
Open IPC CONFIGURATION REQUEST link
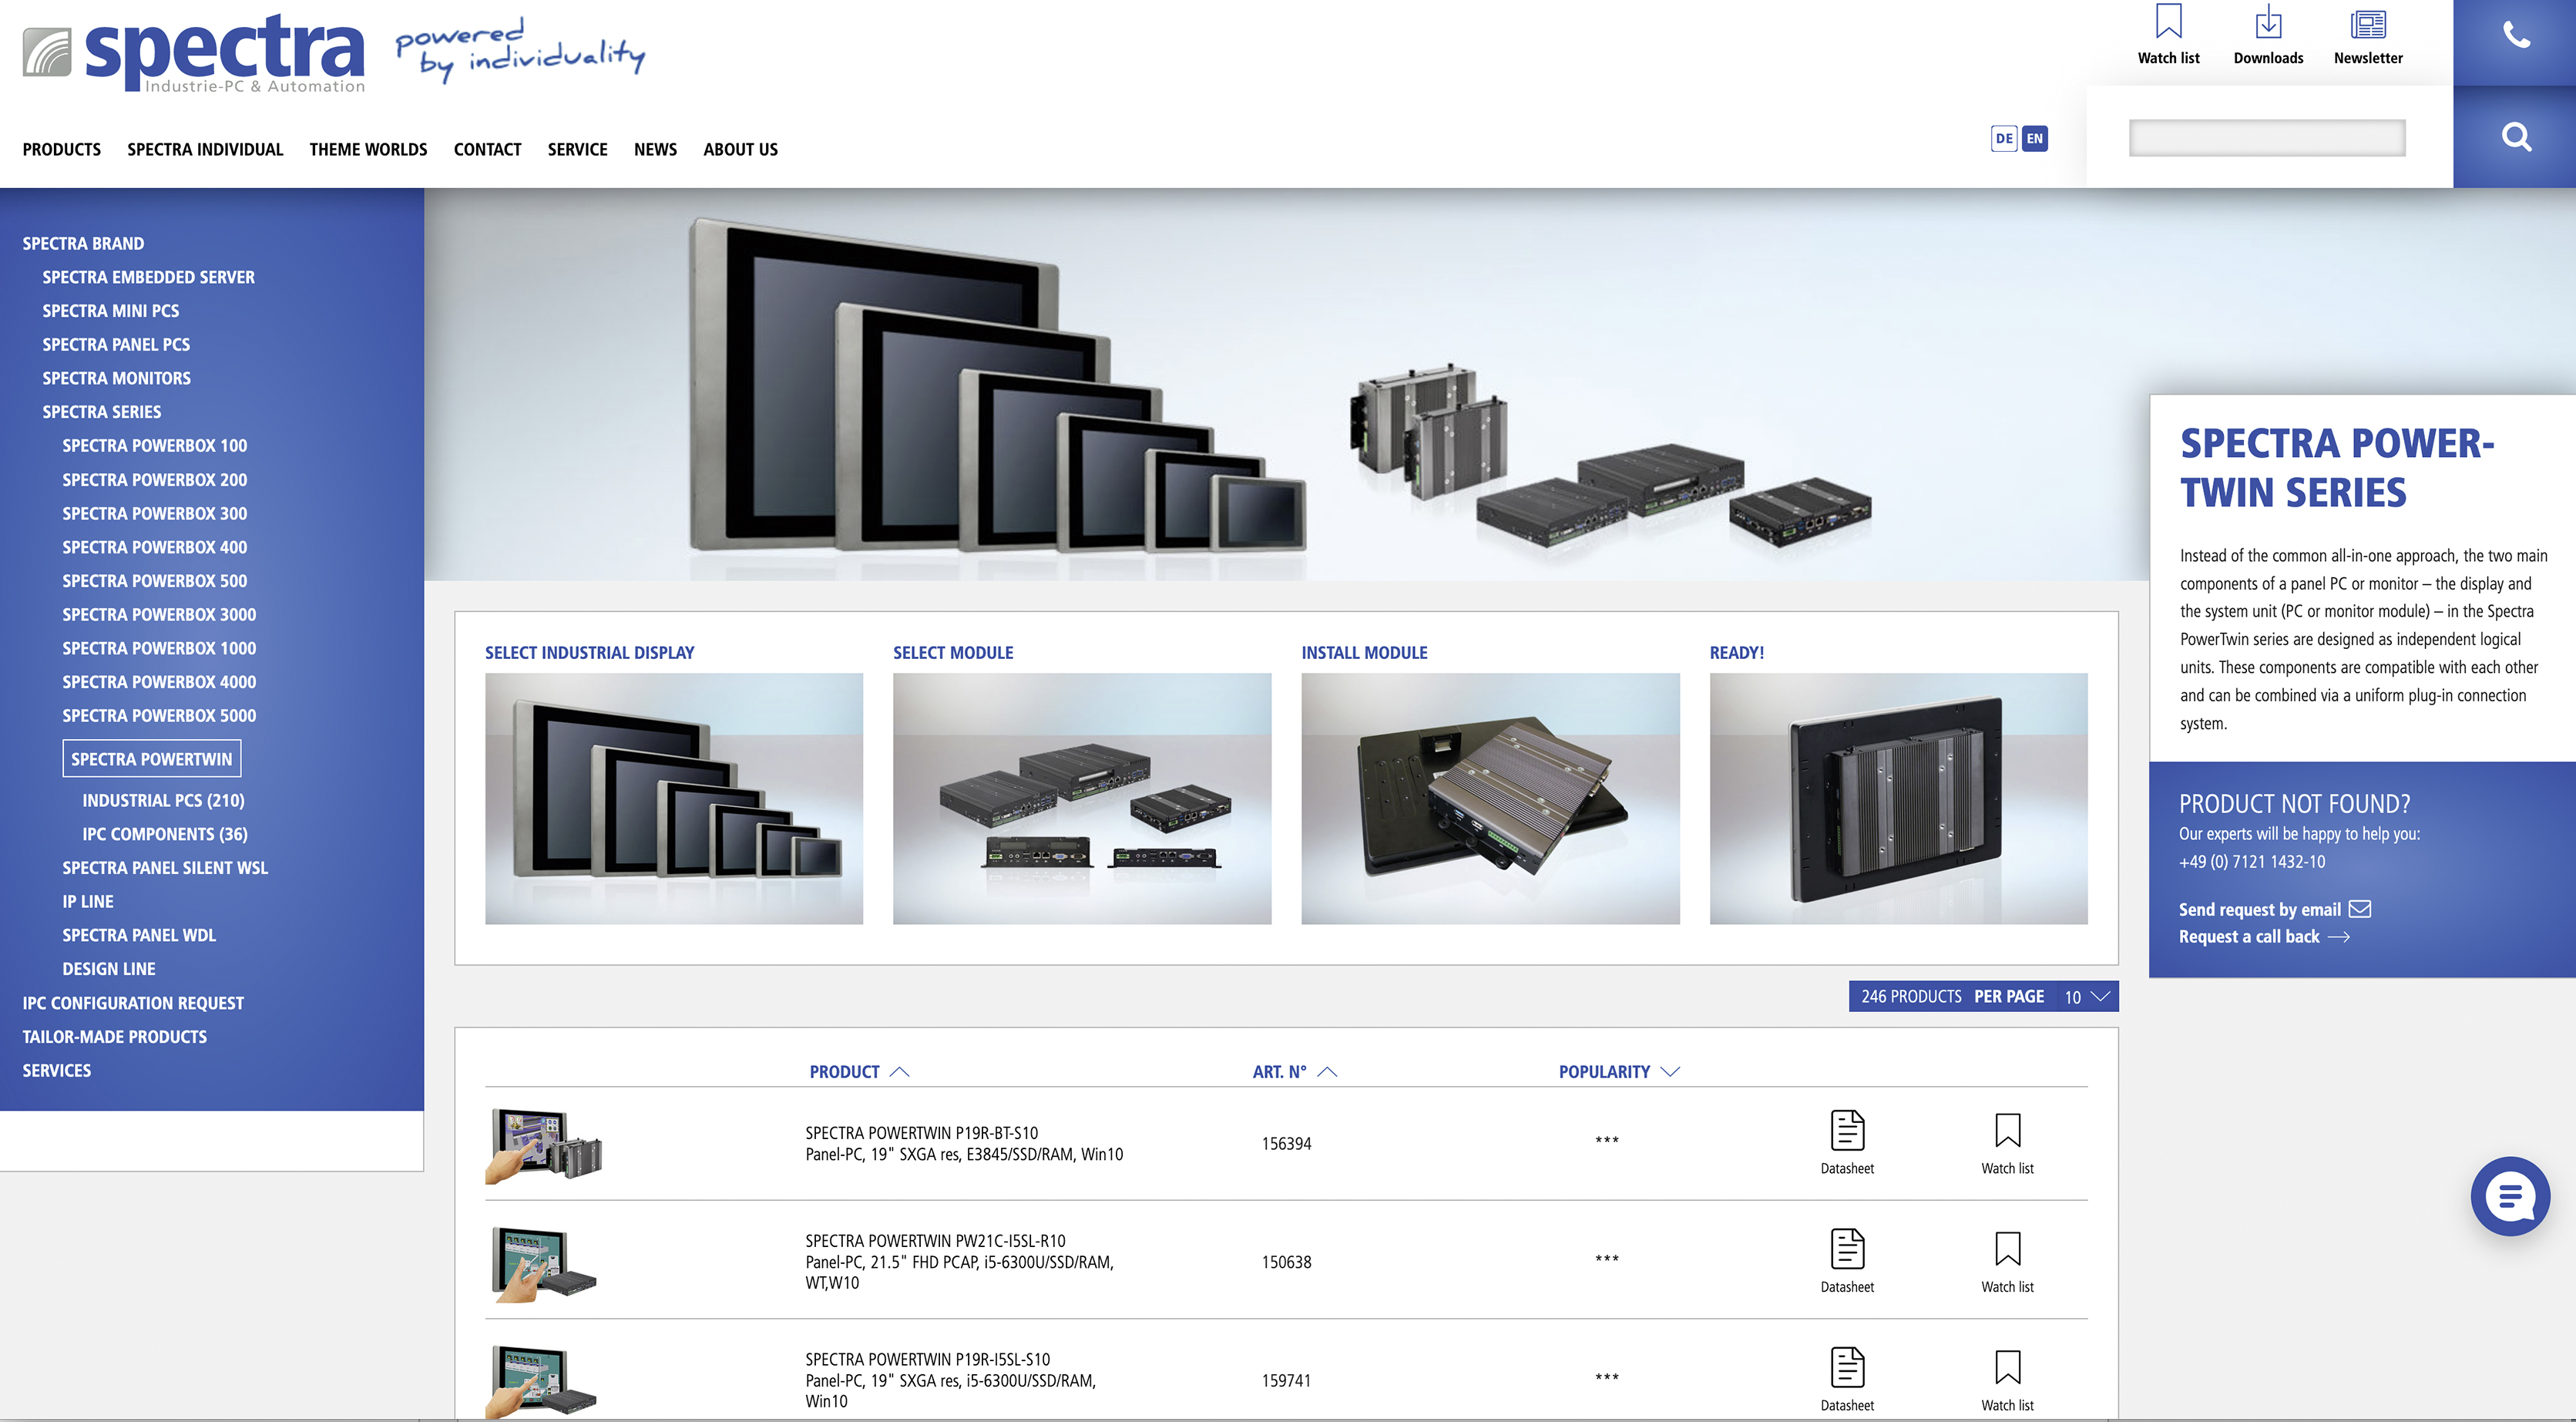[133, 1003]
